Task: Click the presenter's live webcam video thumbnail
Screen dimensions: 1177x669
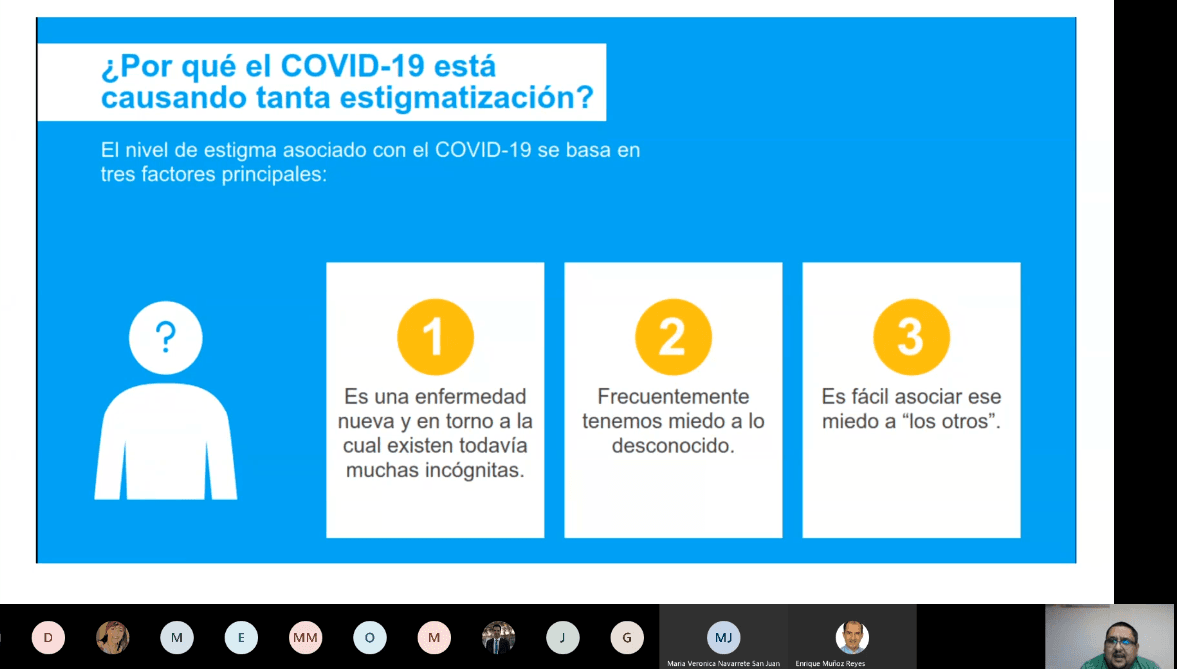Action: point(1109,636)
